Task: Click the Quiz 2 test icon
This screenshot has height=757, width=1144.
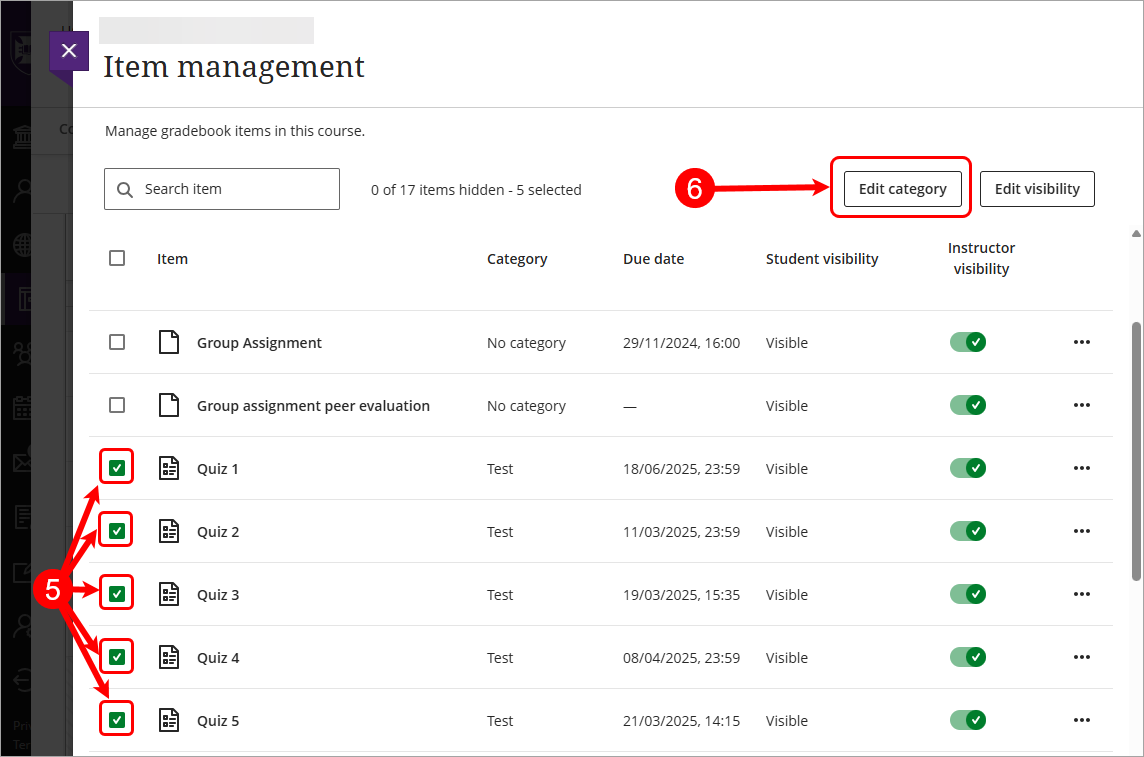Action: point(169,531)
